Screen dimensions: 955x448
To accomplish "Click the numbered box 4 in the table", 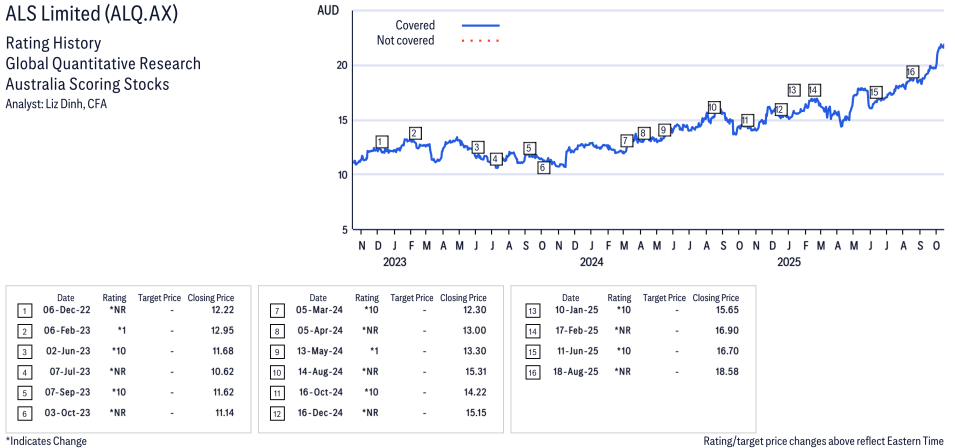I will click(24, 369).
